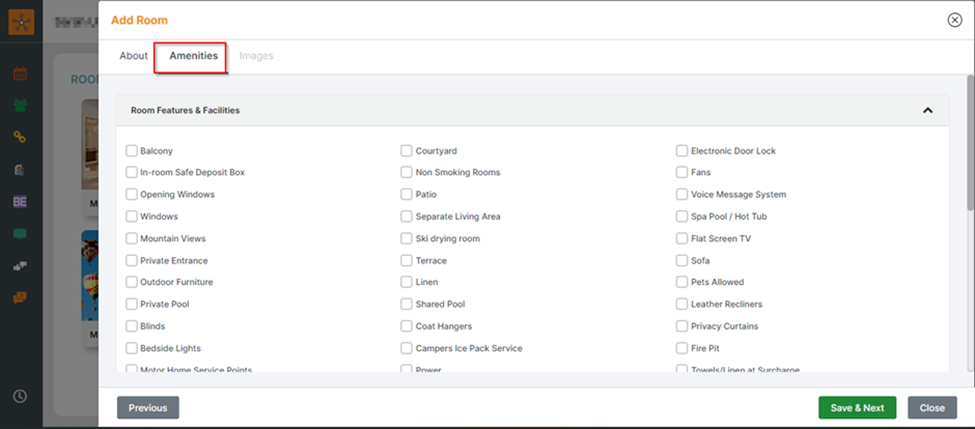The image size is (975, 429).
Task: Enable the Flat Screen TV amenity
Action: [682, 239]
